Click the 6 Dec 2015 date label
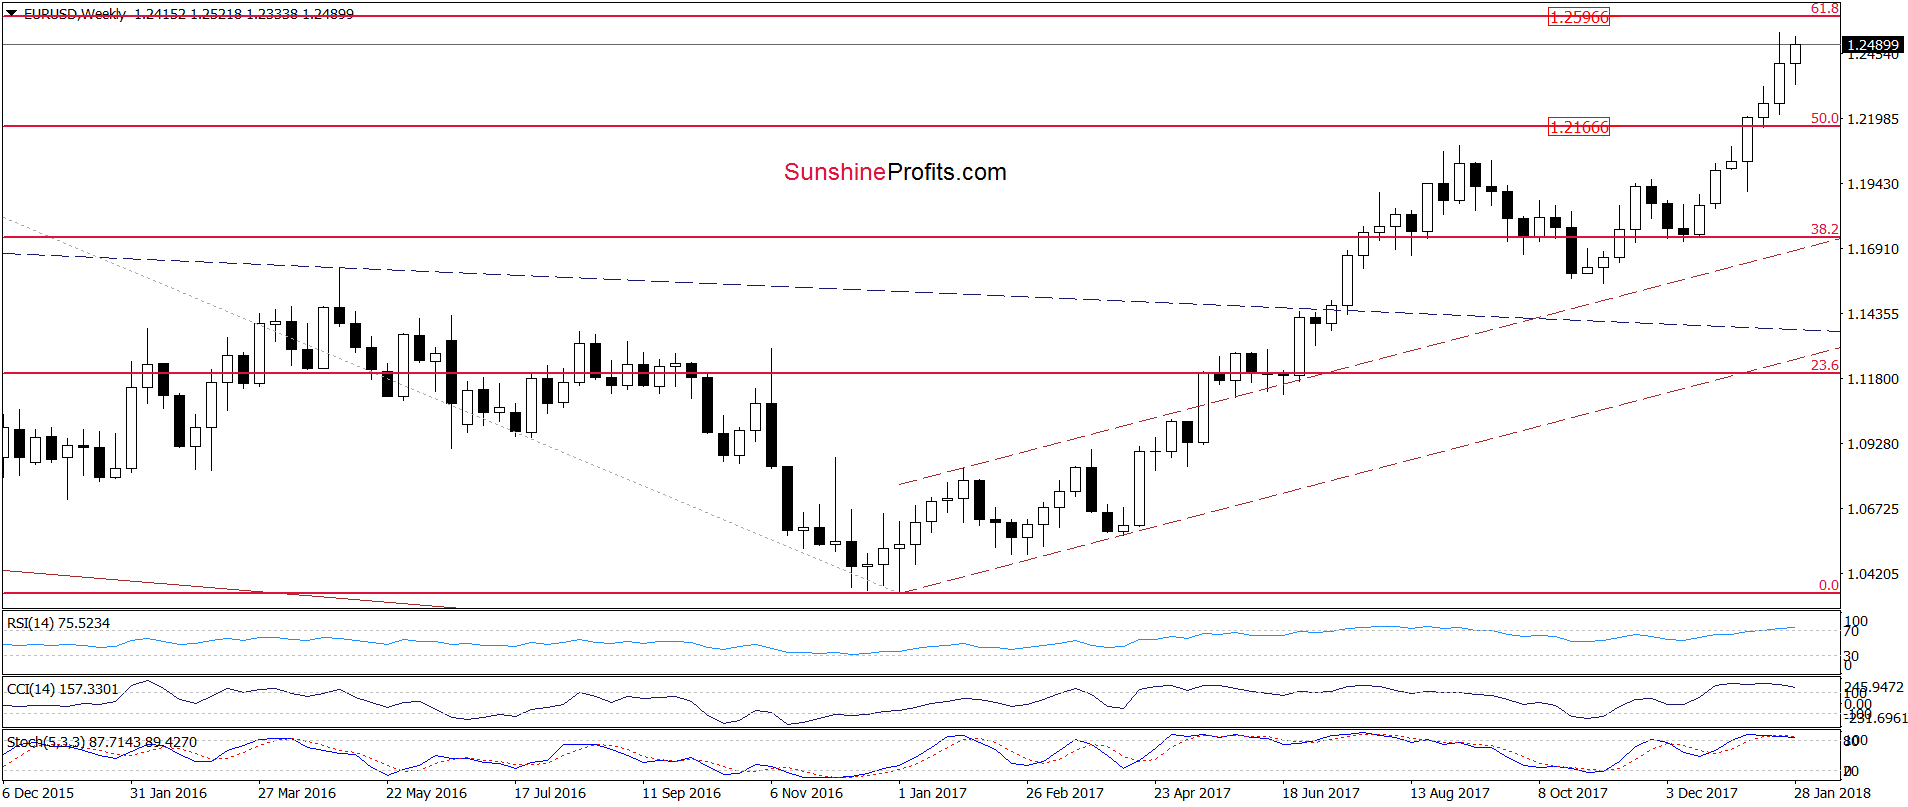Screen dimensions: 1908x807 [x=38, y=793]
